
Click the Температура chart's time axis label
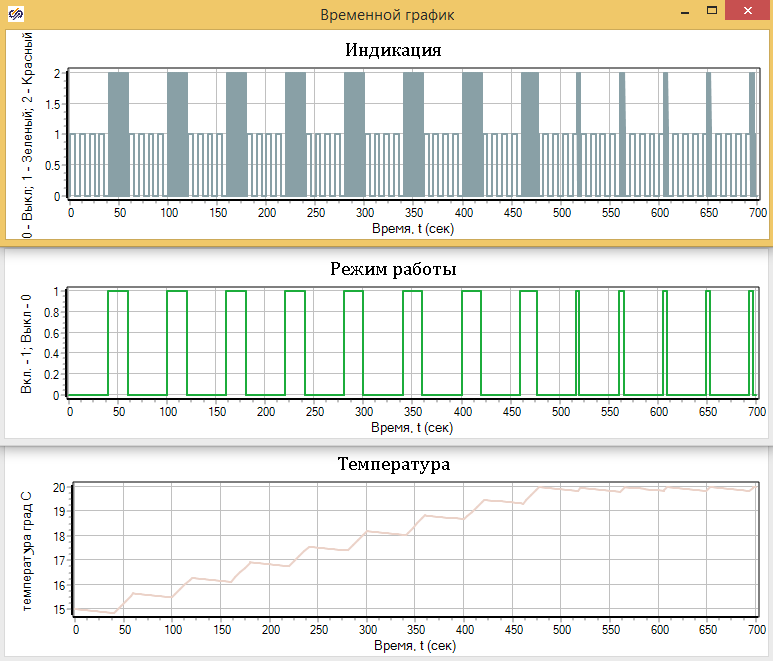point(416,646)
